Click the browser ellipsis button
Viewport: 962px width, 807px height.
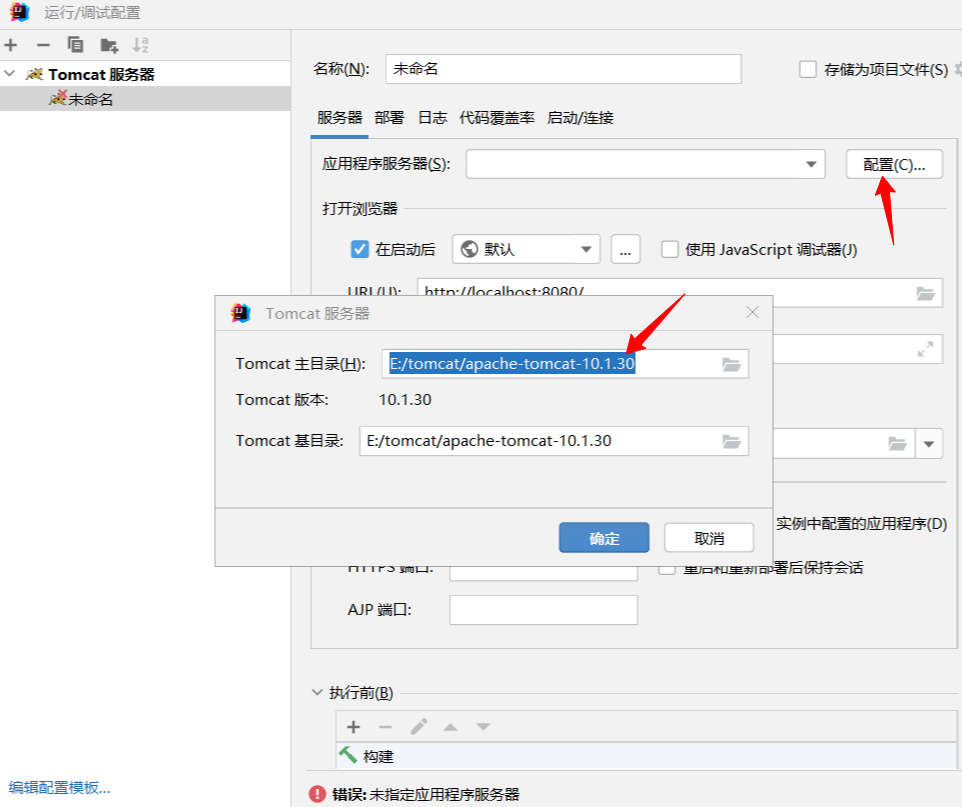625,249
